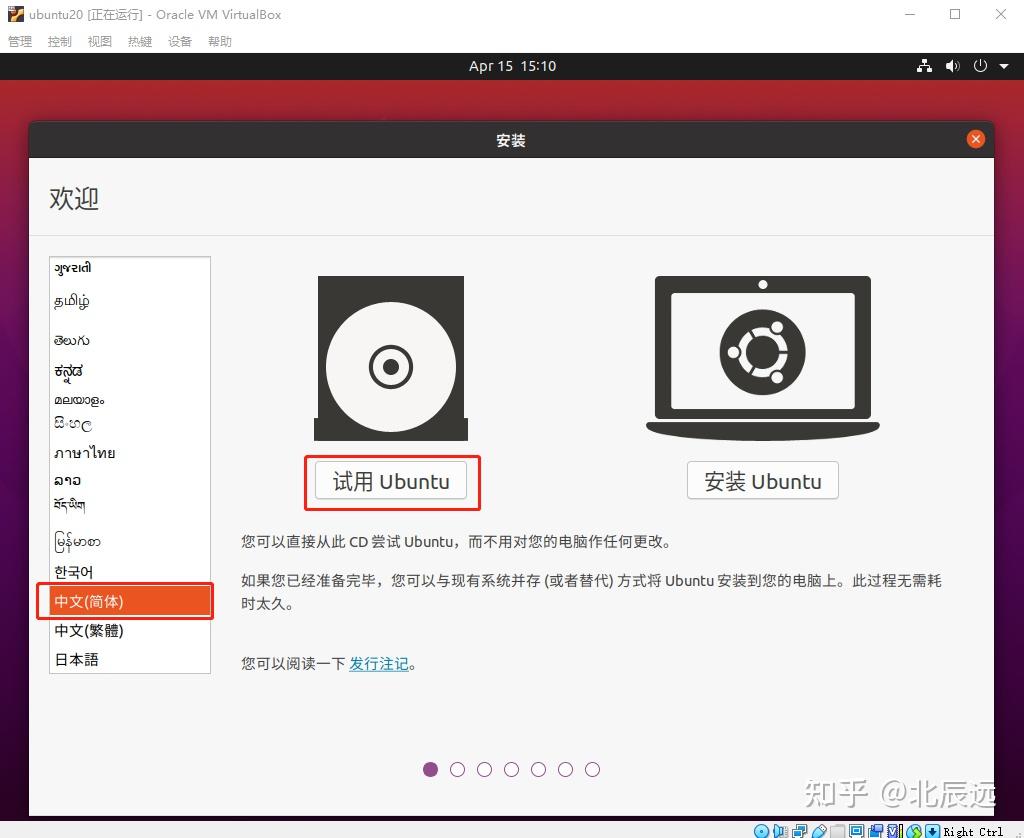Open the 设备 menu in VirtualBox
Screen dimensions: 1024x838
click(x=180, y=41)
